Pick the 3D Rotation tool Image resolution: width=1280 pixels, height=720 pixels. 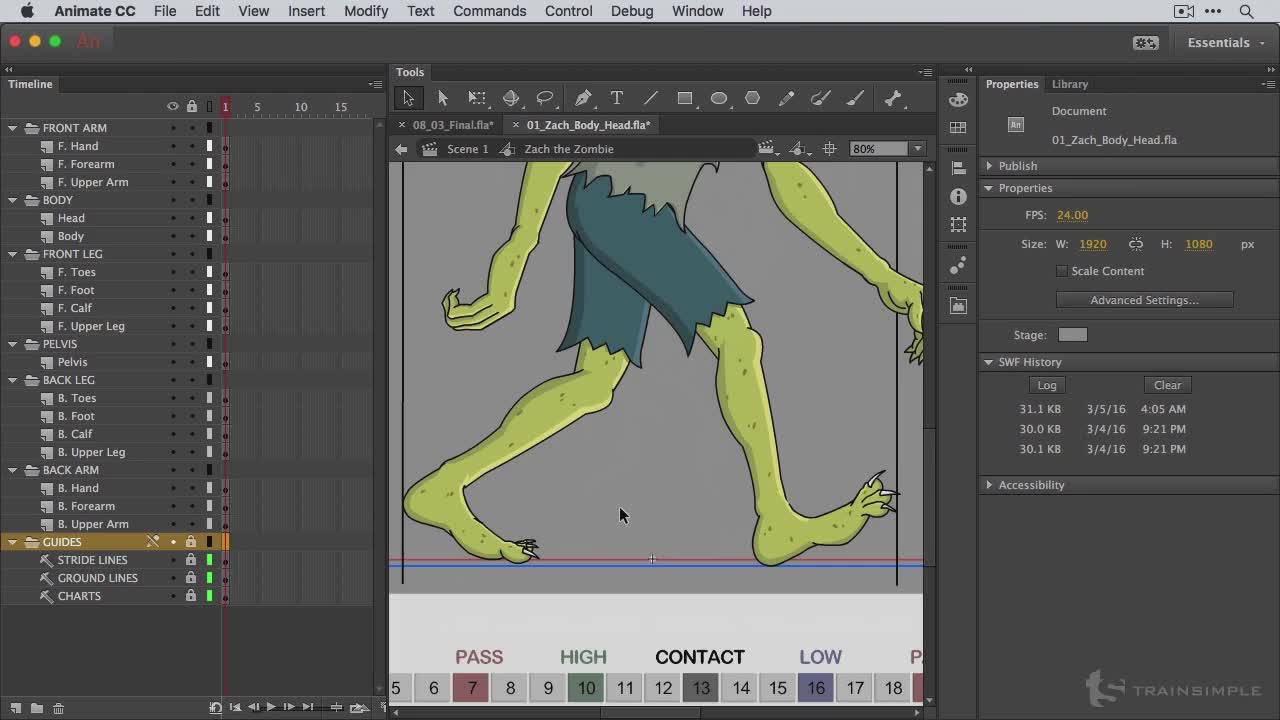pos(511,98)
